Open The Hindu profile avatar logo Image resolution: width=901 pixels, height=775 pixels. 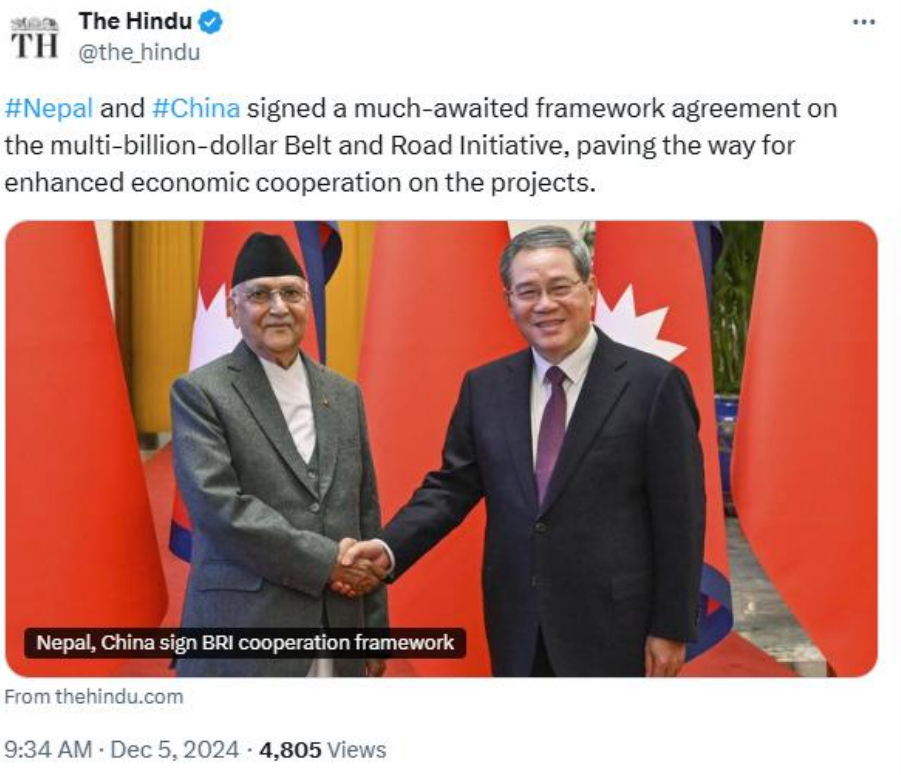pos(34,38)
